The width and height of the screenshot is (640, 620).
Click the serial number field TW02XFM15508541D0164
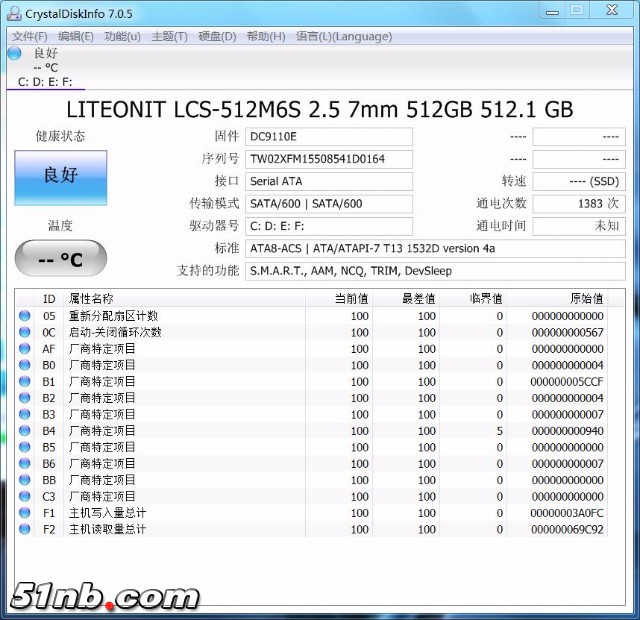328,159
